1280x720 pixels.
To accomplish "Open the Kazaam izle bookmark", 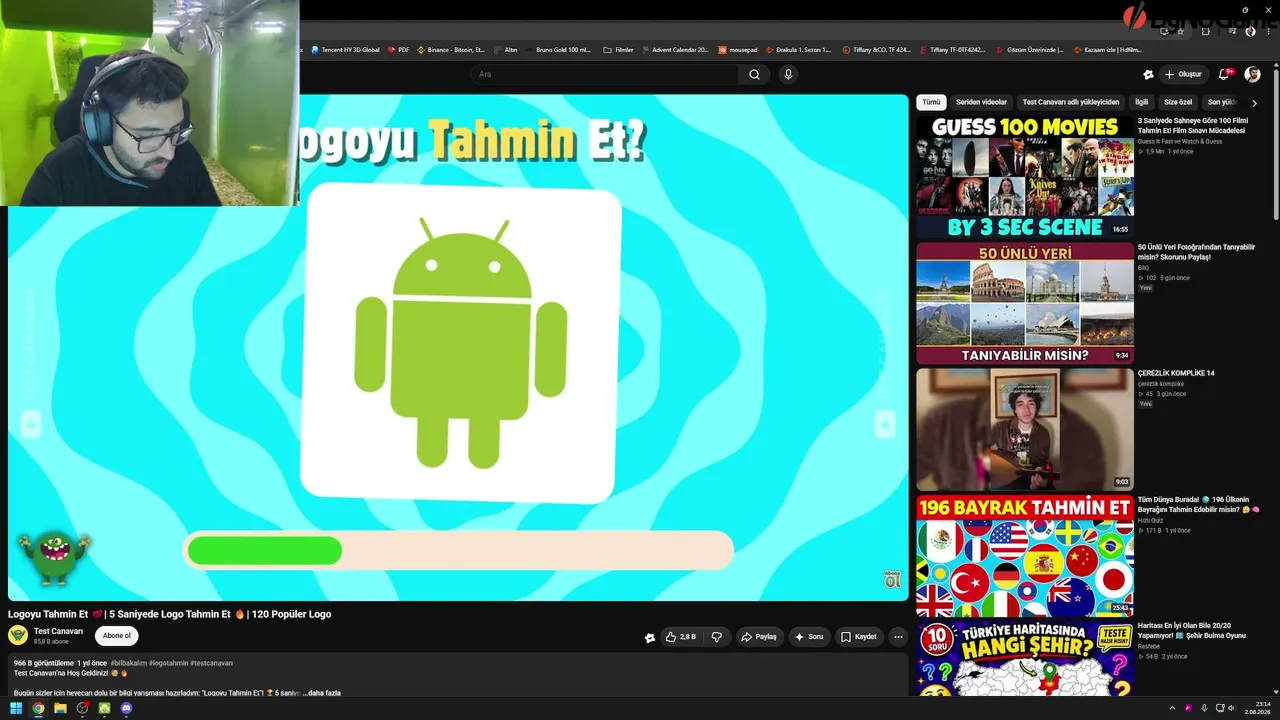I will [x=1108, y=49].
